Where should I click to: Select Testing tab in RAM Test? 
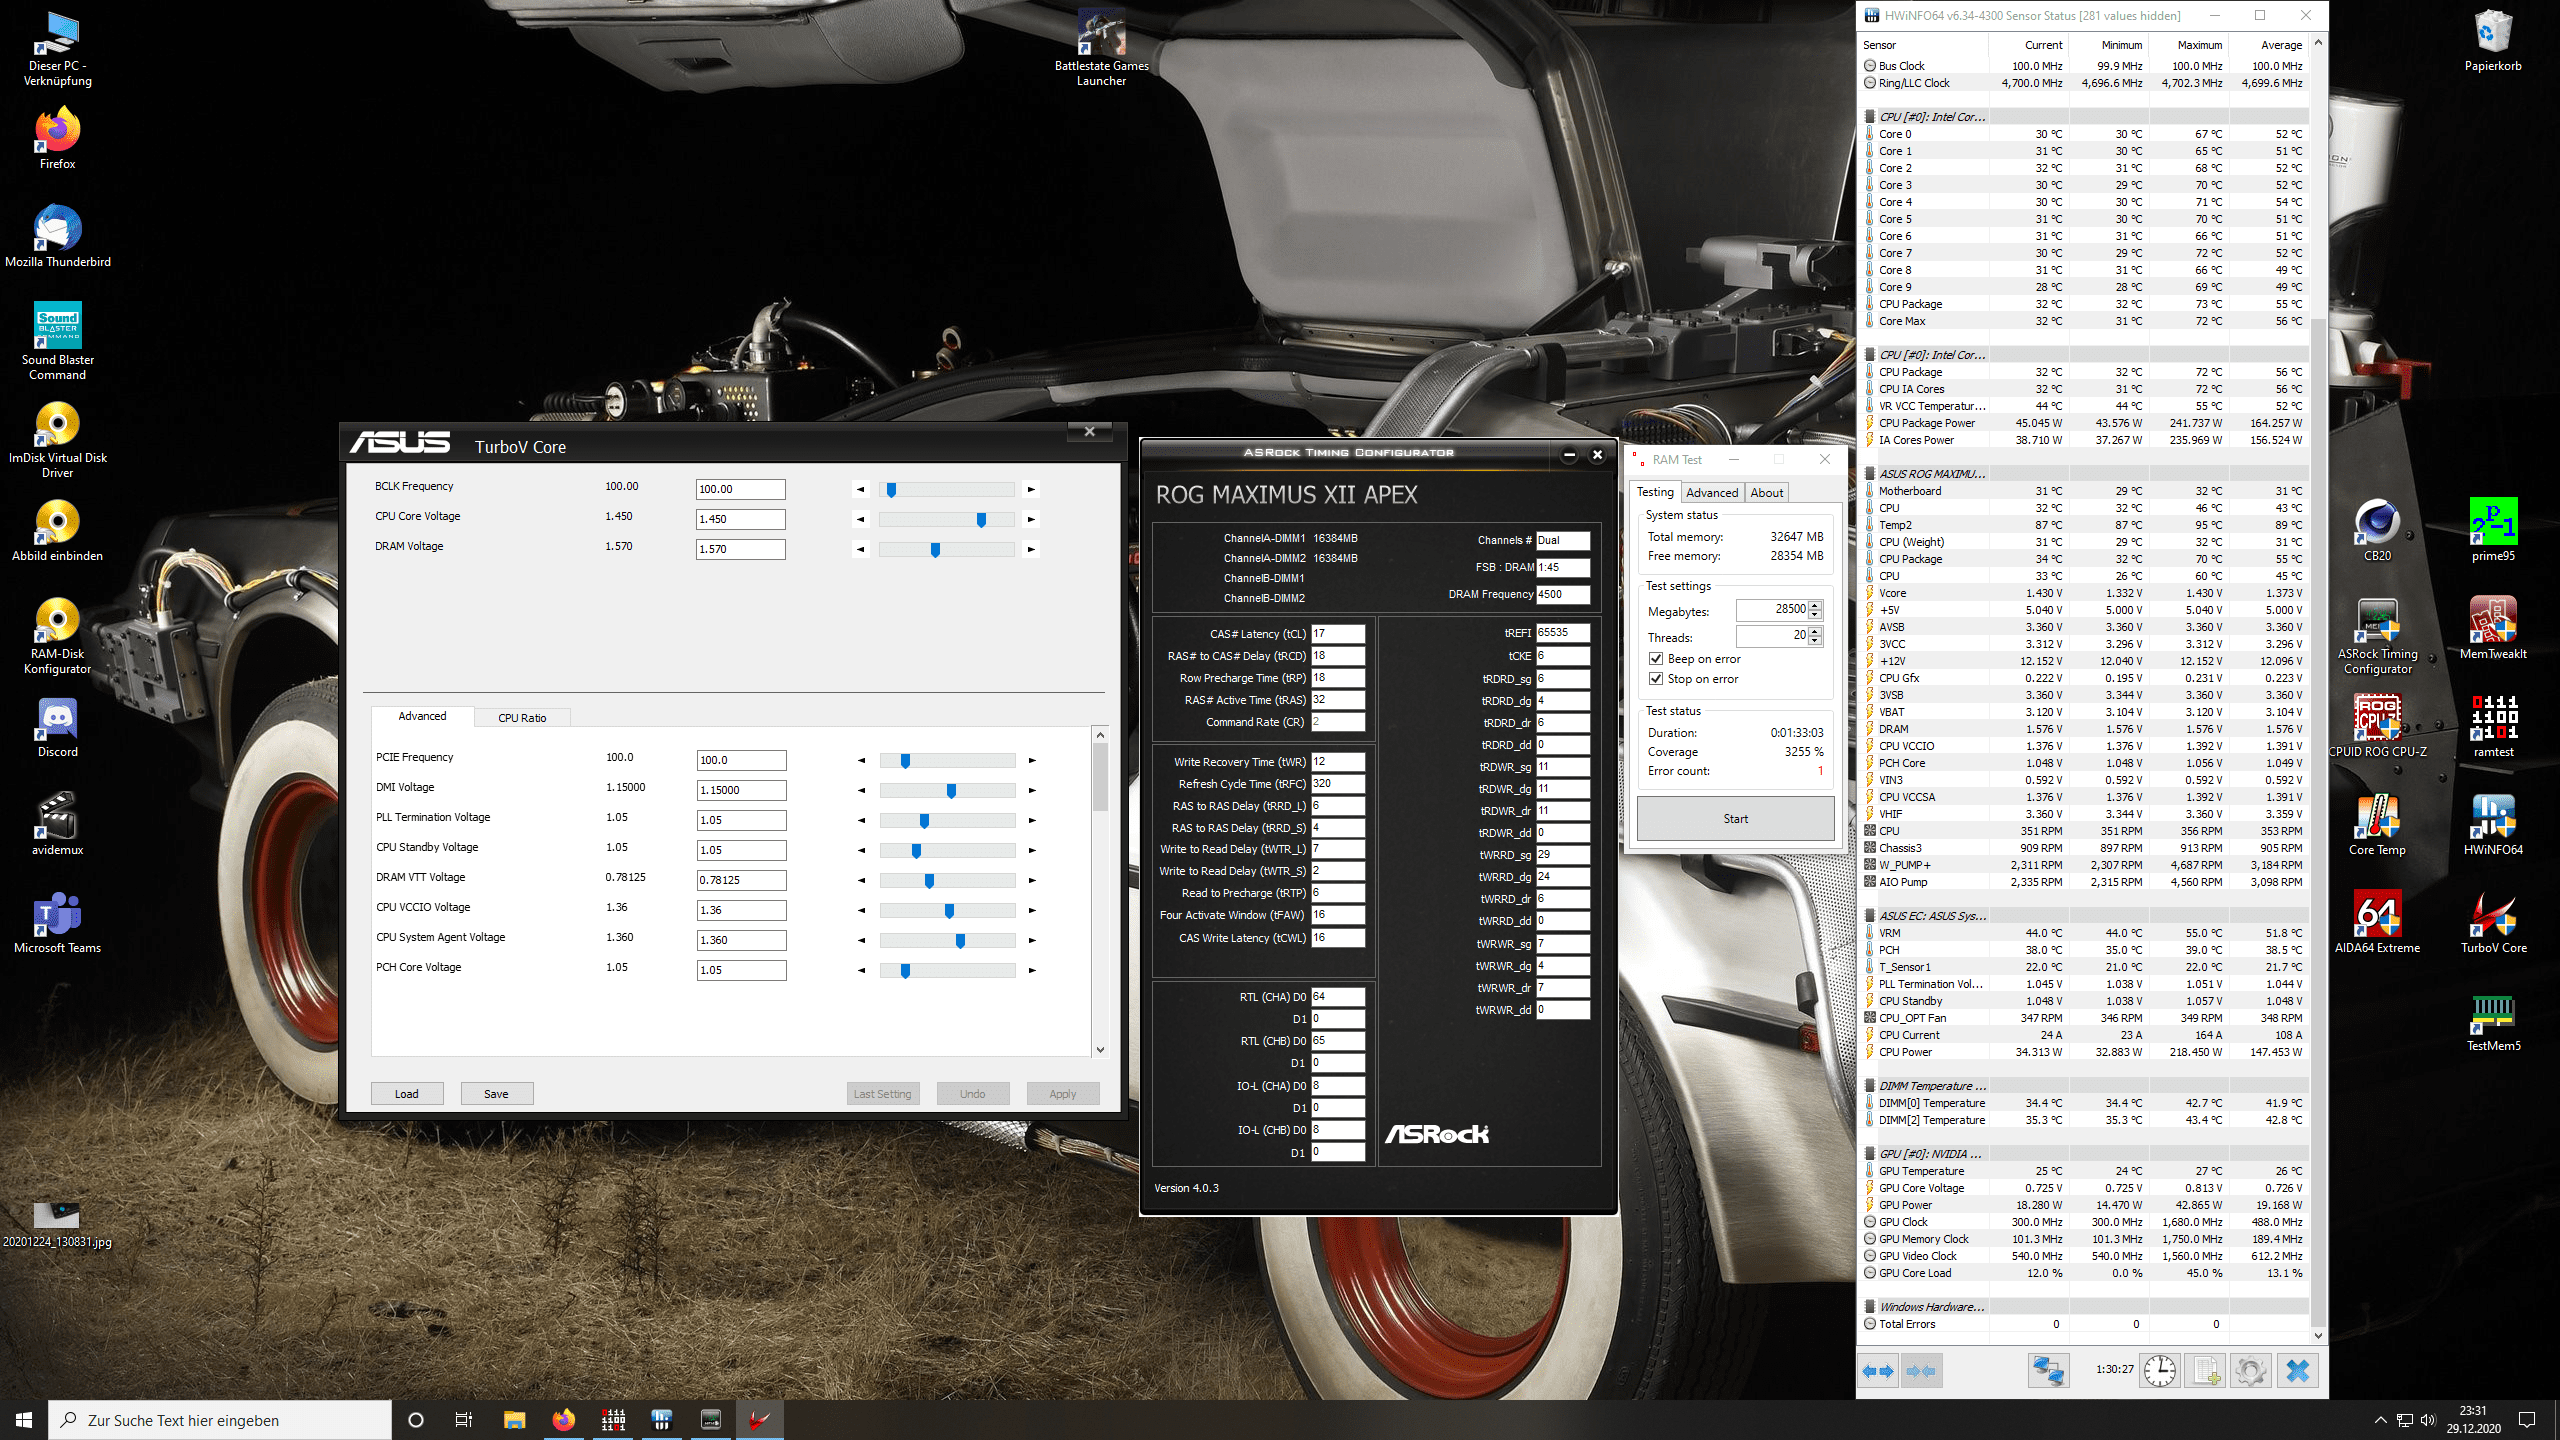1655,492
